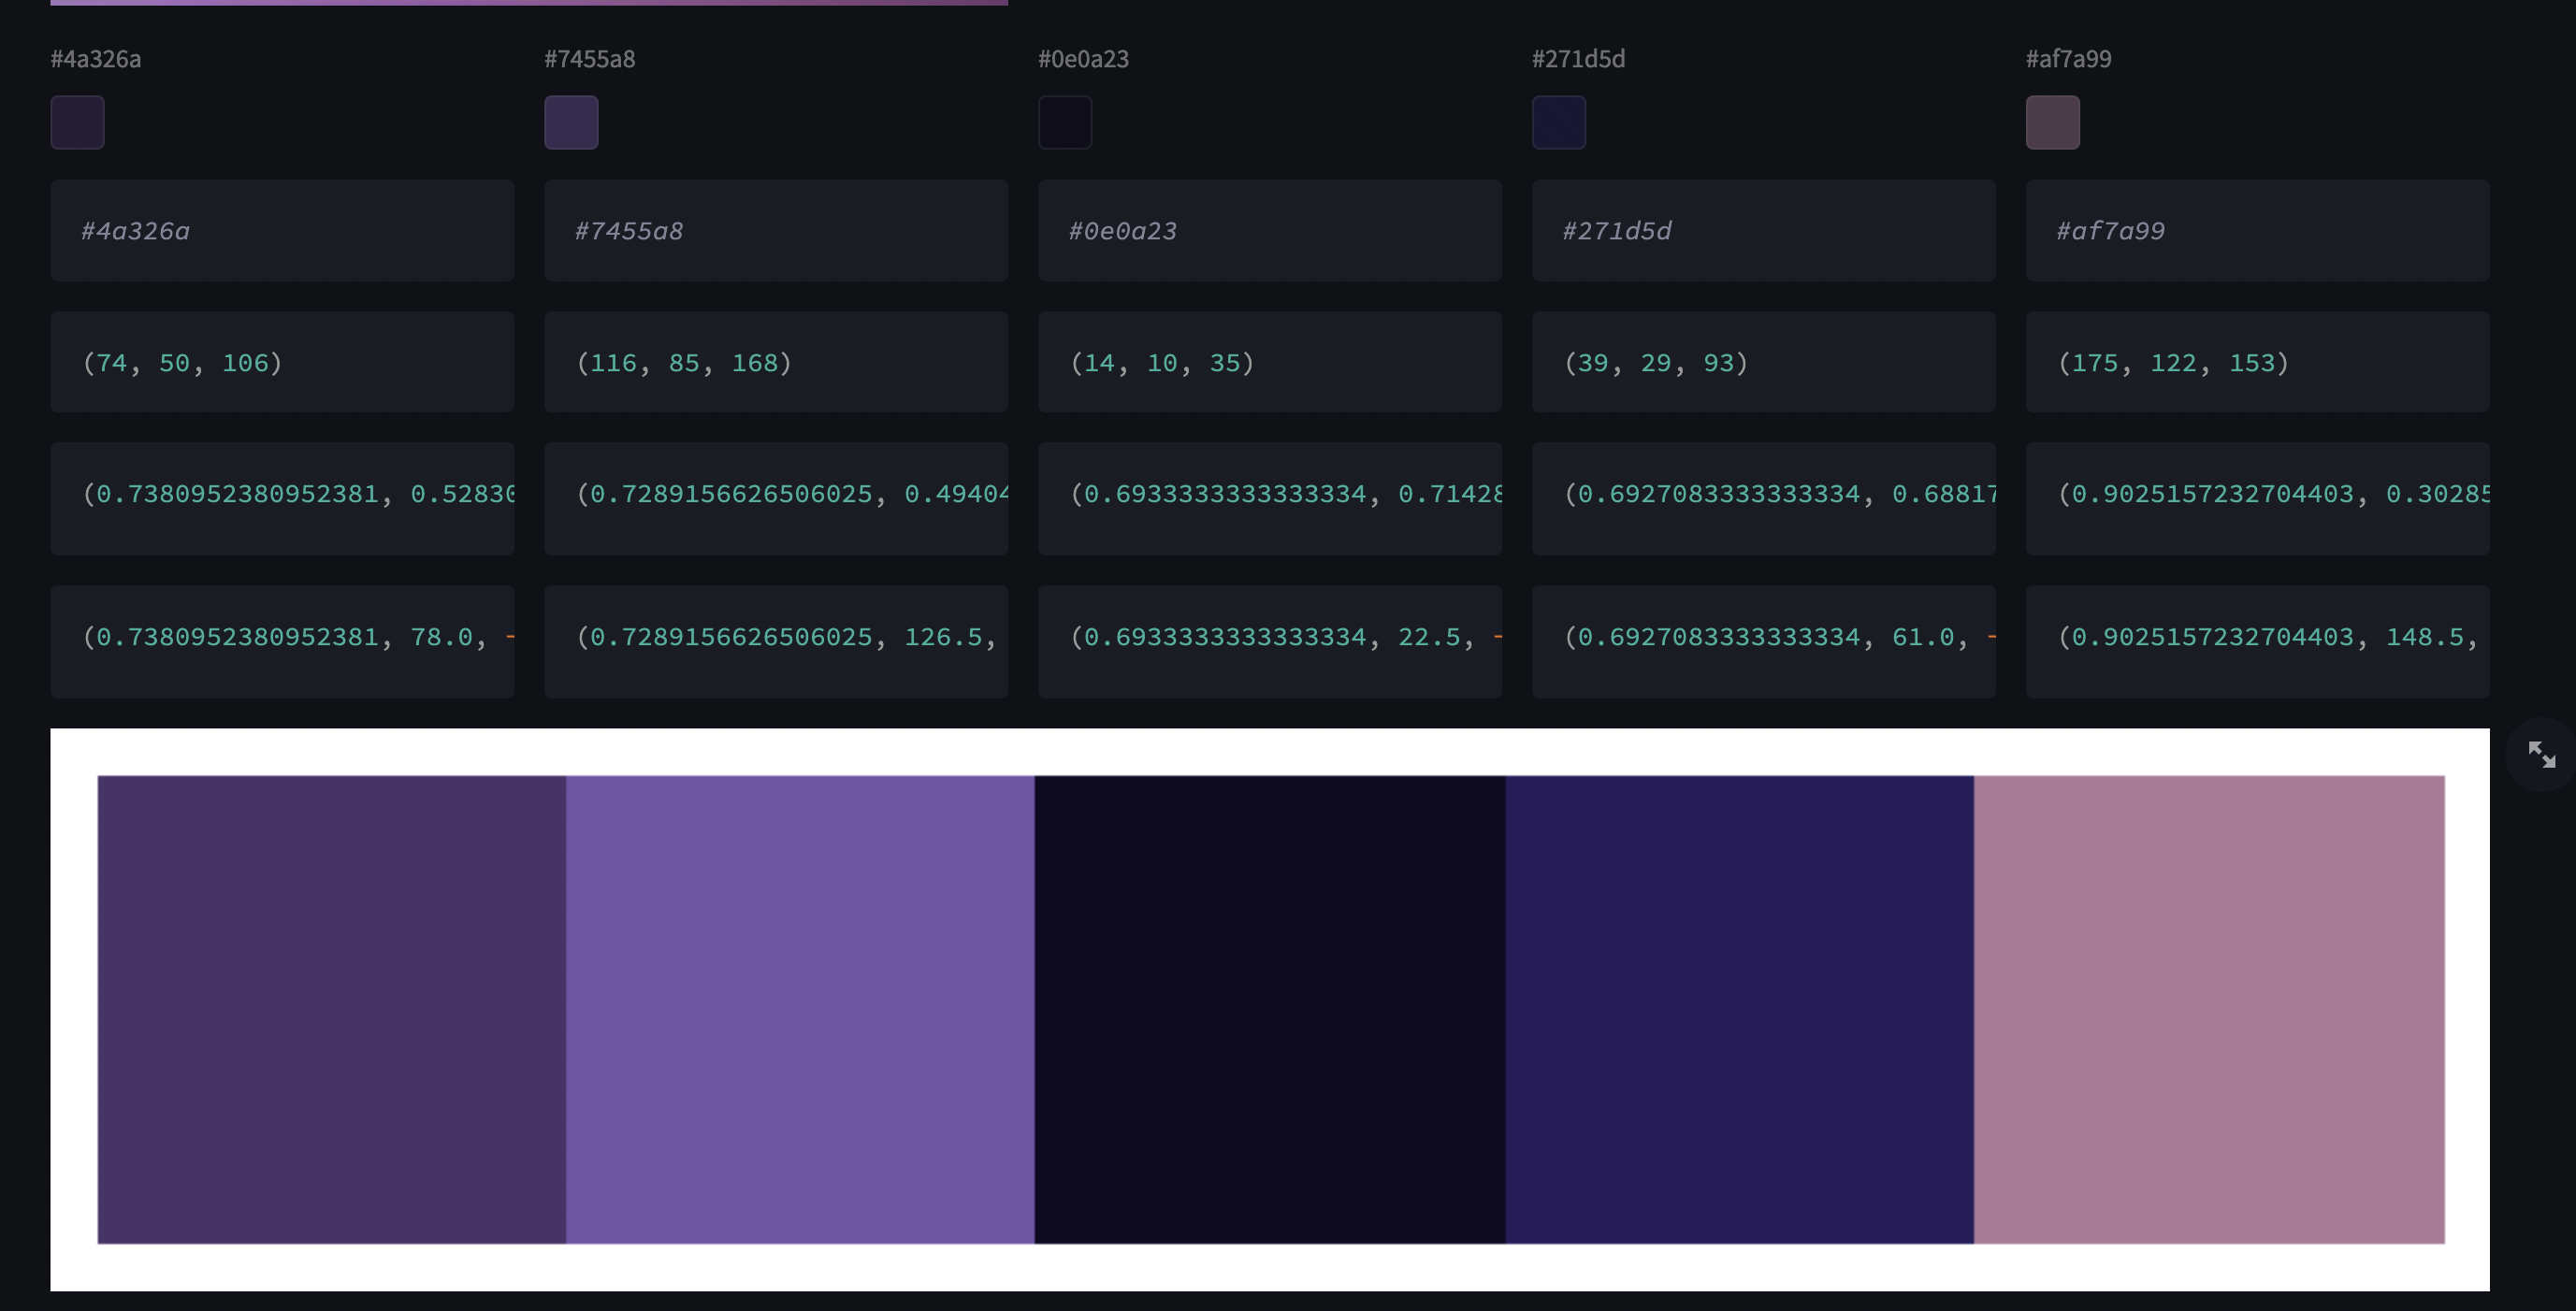The image size is (2576, 1311).
Task: Click the #4a326a hex code block
Action: click(x=282, y=231)
